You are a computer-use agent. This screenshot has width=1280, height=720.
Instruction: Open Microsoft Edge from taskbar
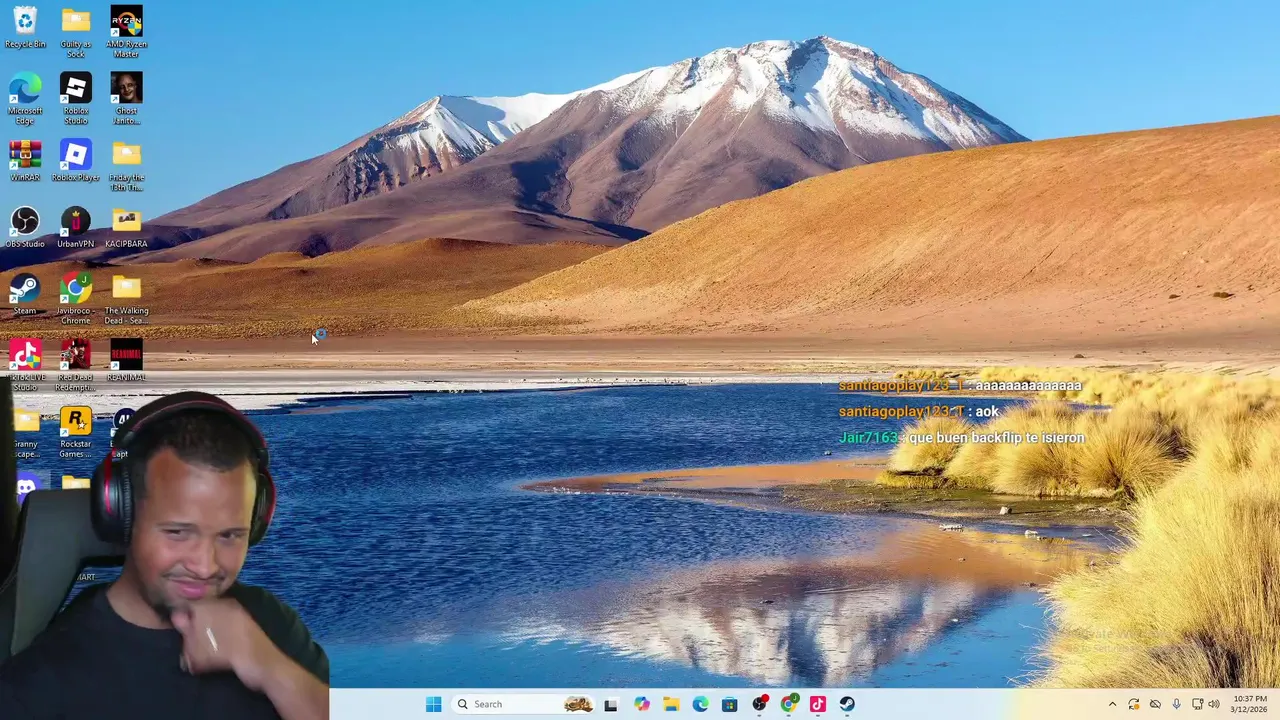tap(700, 704)
